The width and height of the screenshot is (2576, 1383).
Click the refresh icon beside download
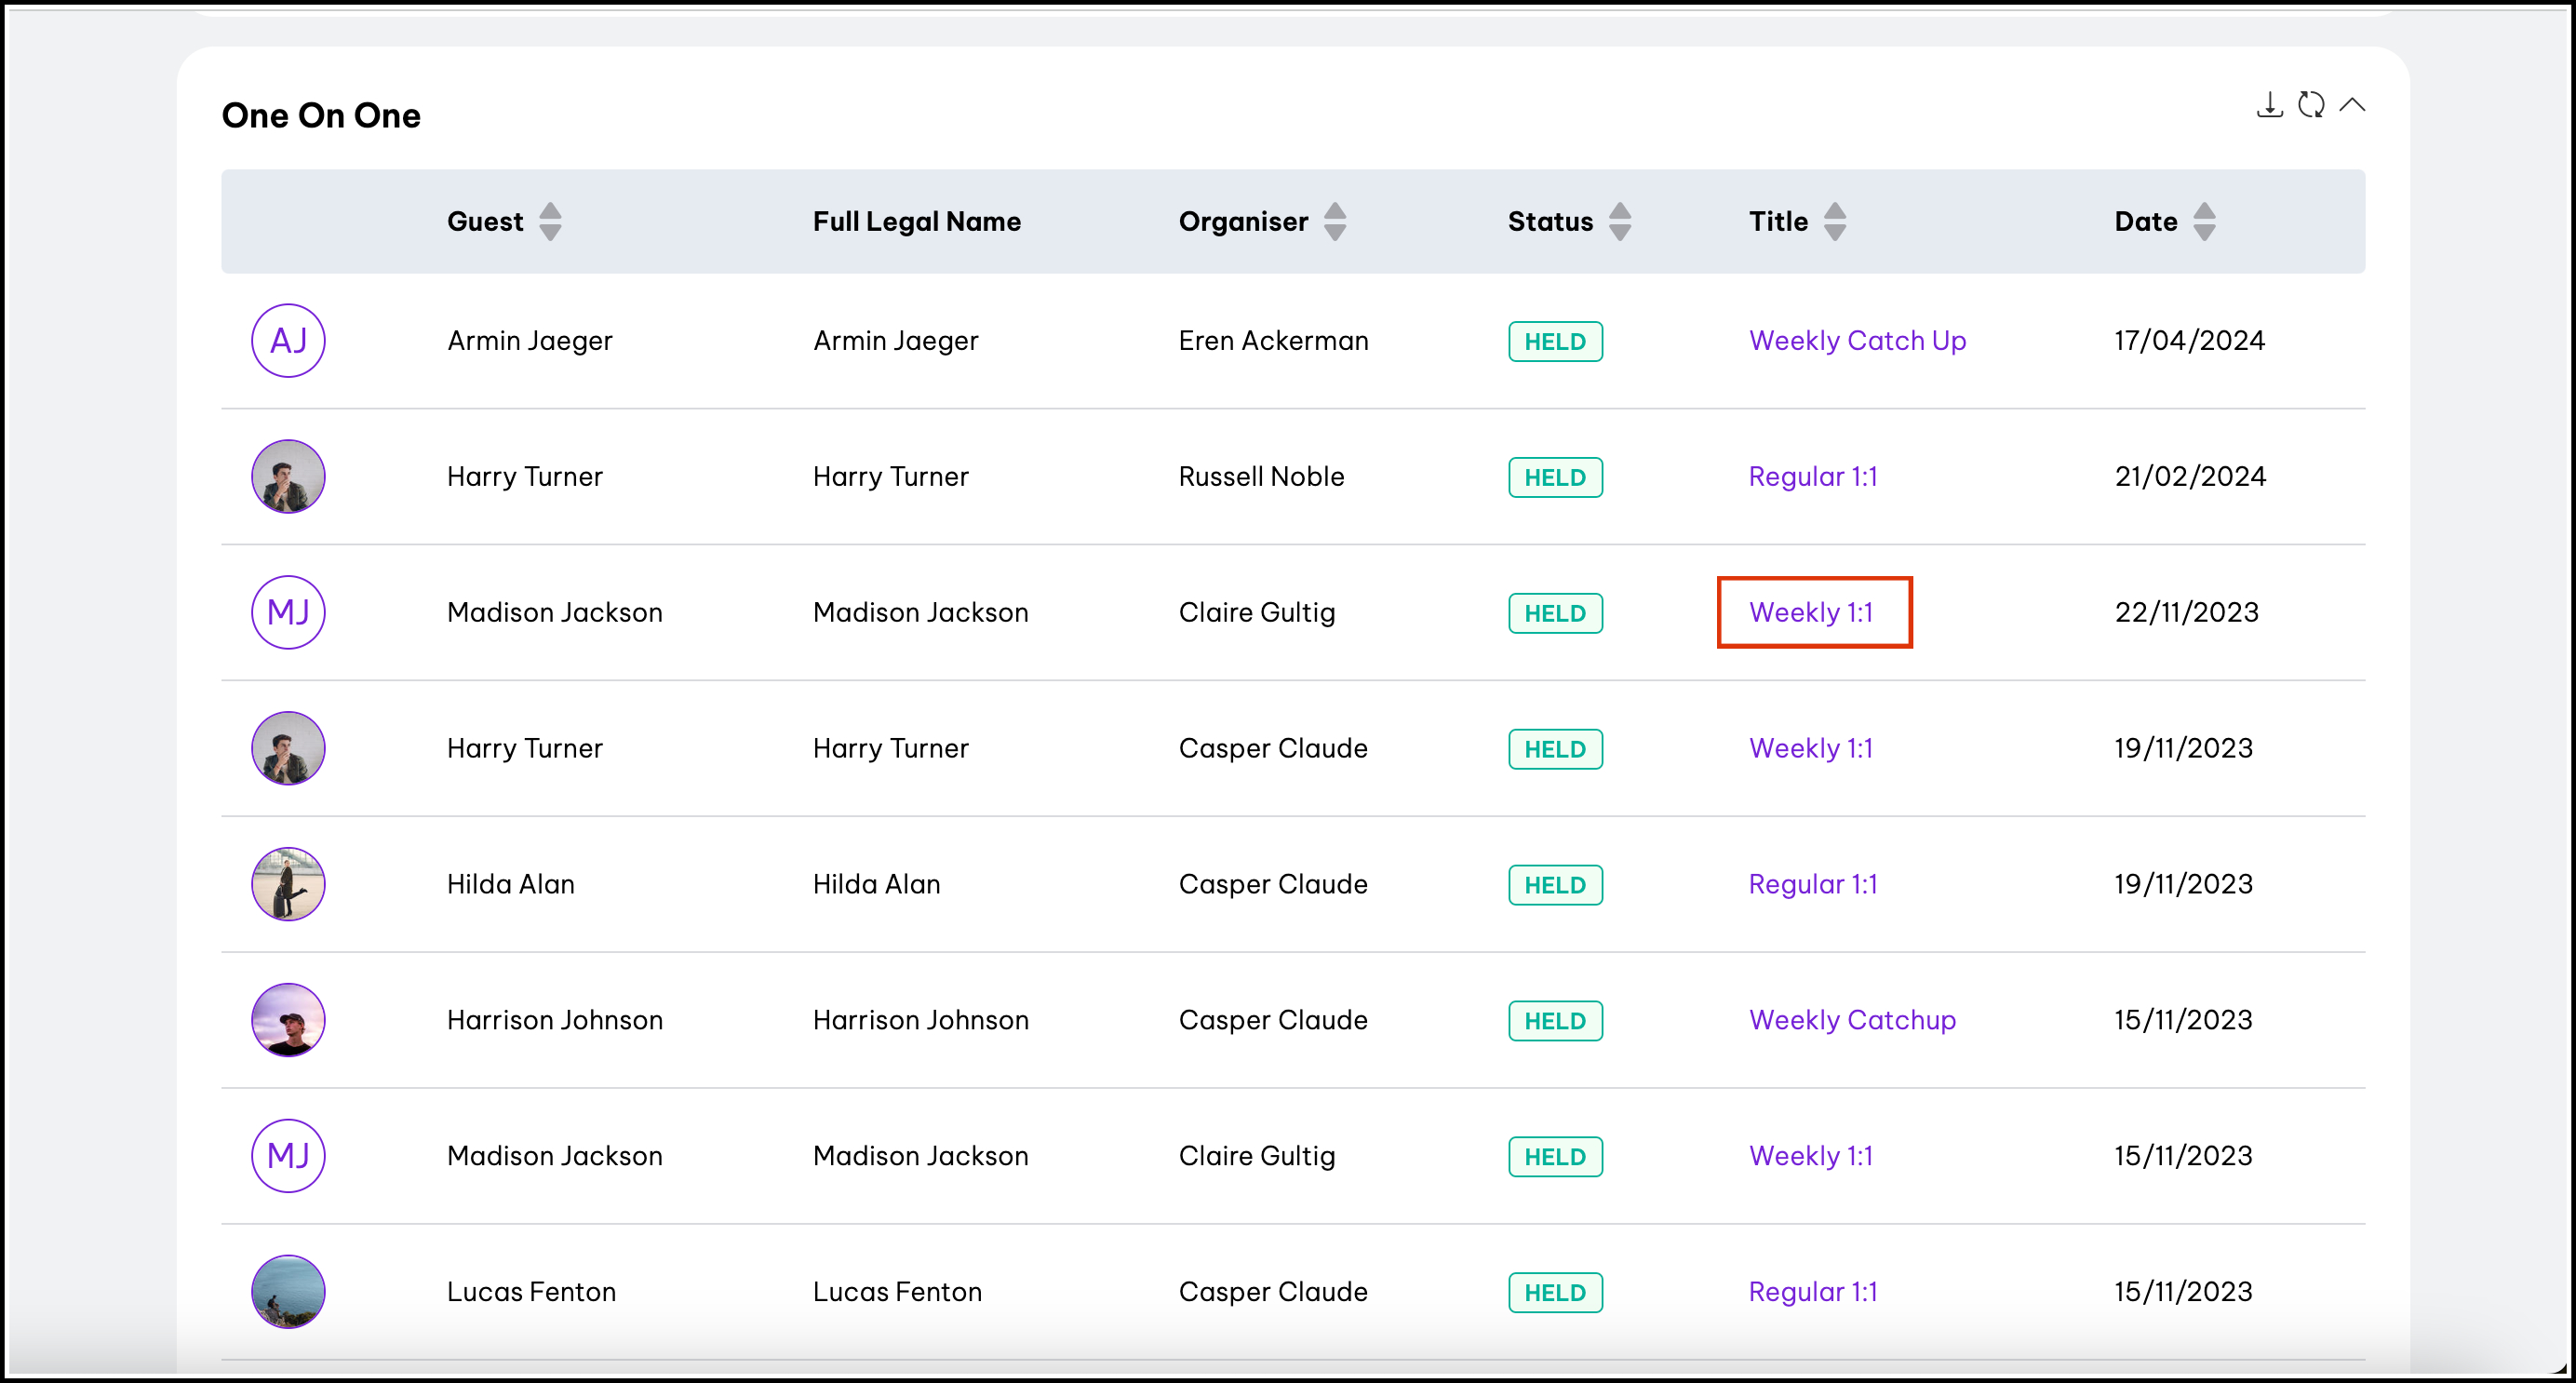click(2310, 105)
